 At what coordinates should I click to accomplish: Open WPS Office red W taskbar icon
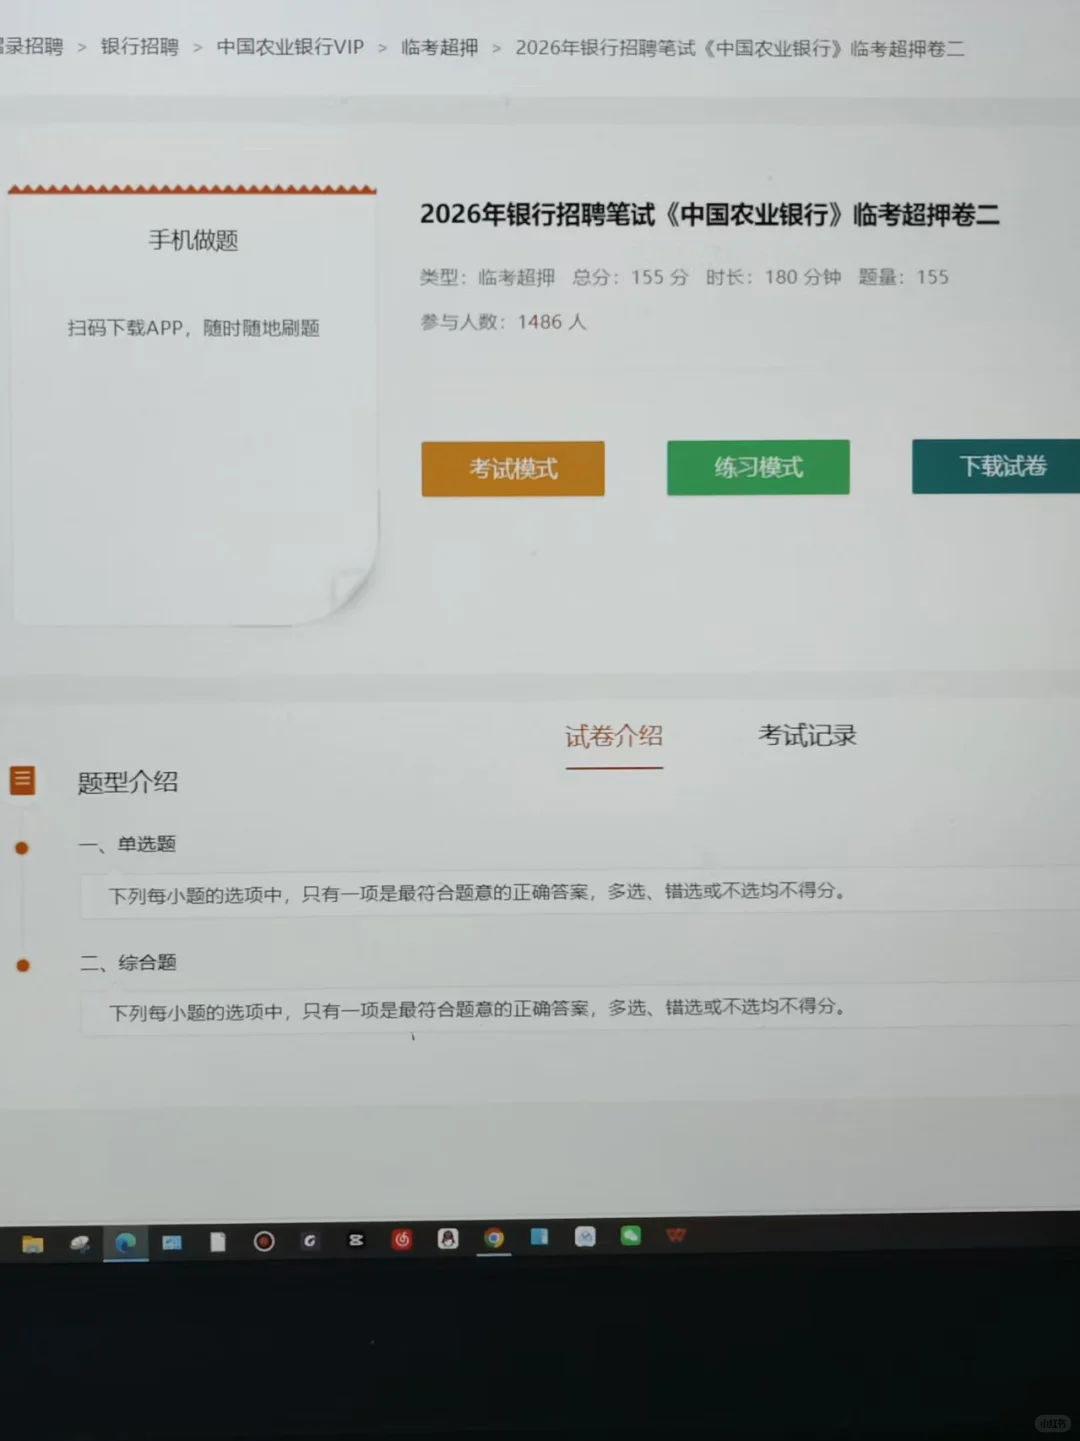click(x=676, y=1235)
